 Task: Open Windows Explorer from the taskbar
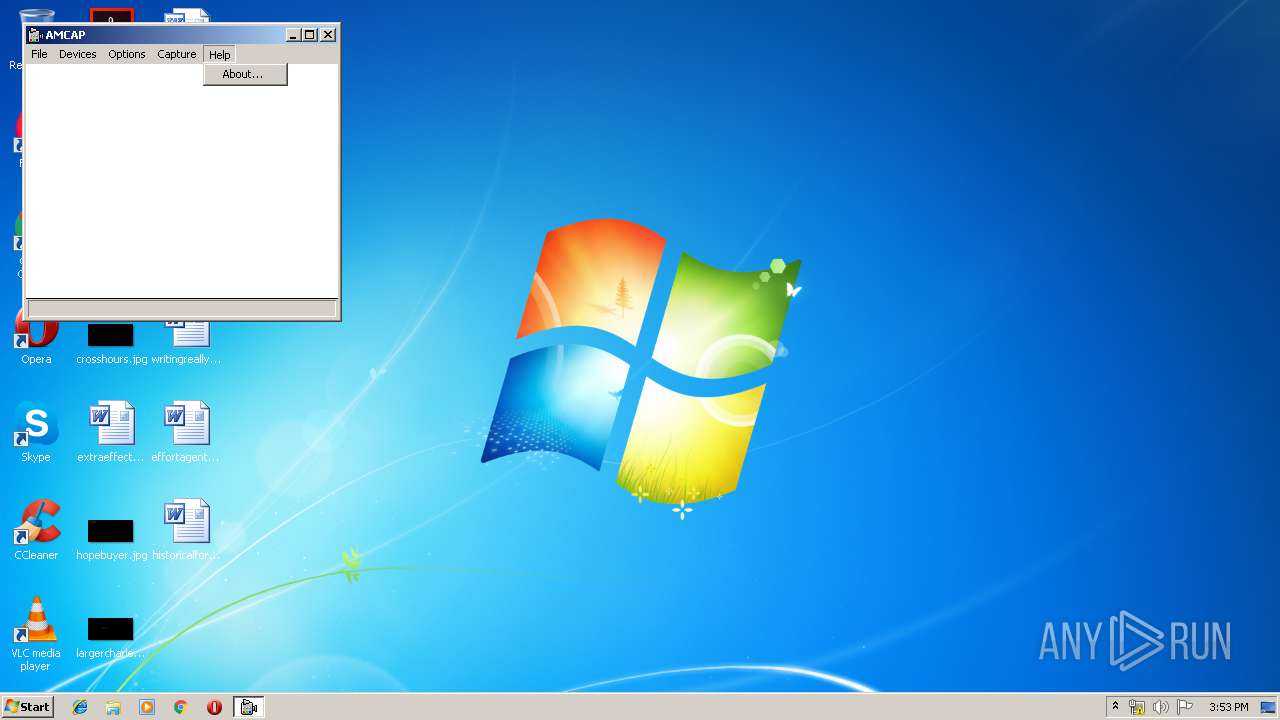click(x=113, y=707)
